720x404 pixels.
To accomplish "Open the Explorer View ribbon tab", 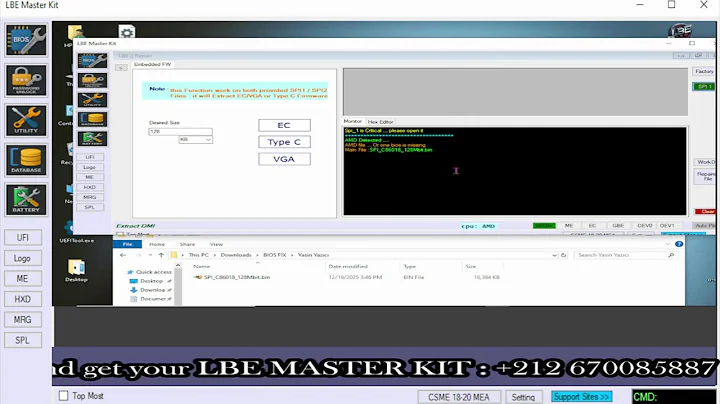I will pyautogui.click(x=216, y=244).
